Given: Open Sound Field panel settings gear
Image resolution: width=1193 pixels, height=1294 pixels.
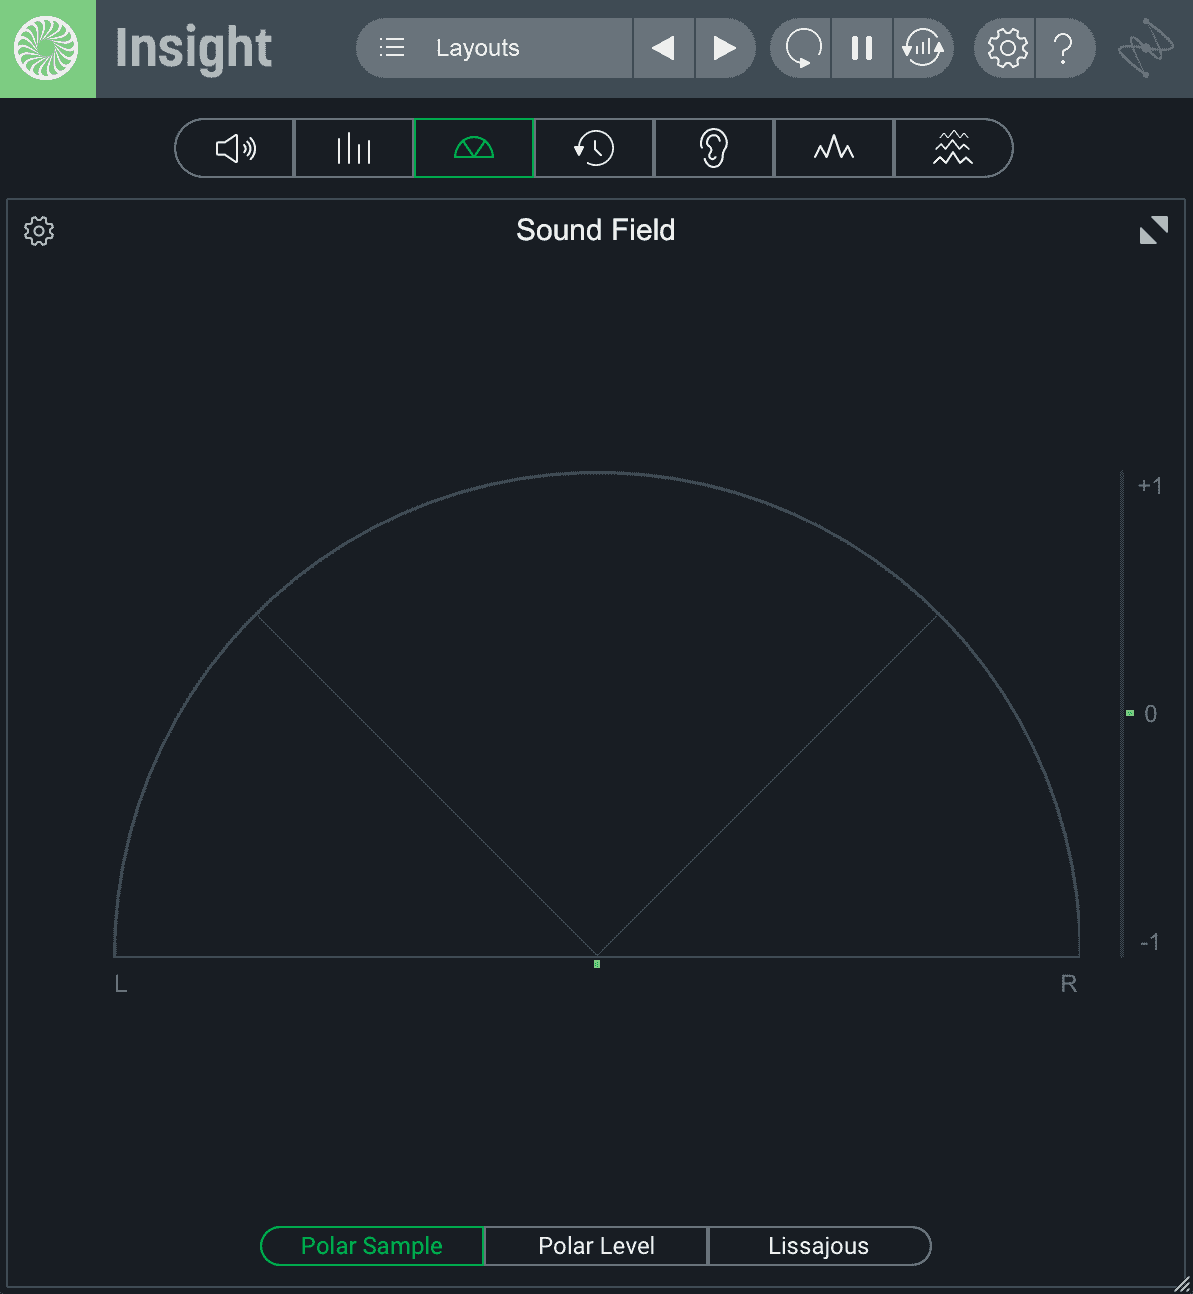Looking at the screenshot, I should coord(39,231).
